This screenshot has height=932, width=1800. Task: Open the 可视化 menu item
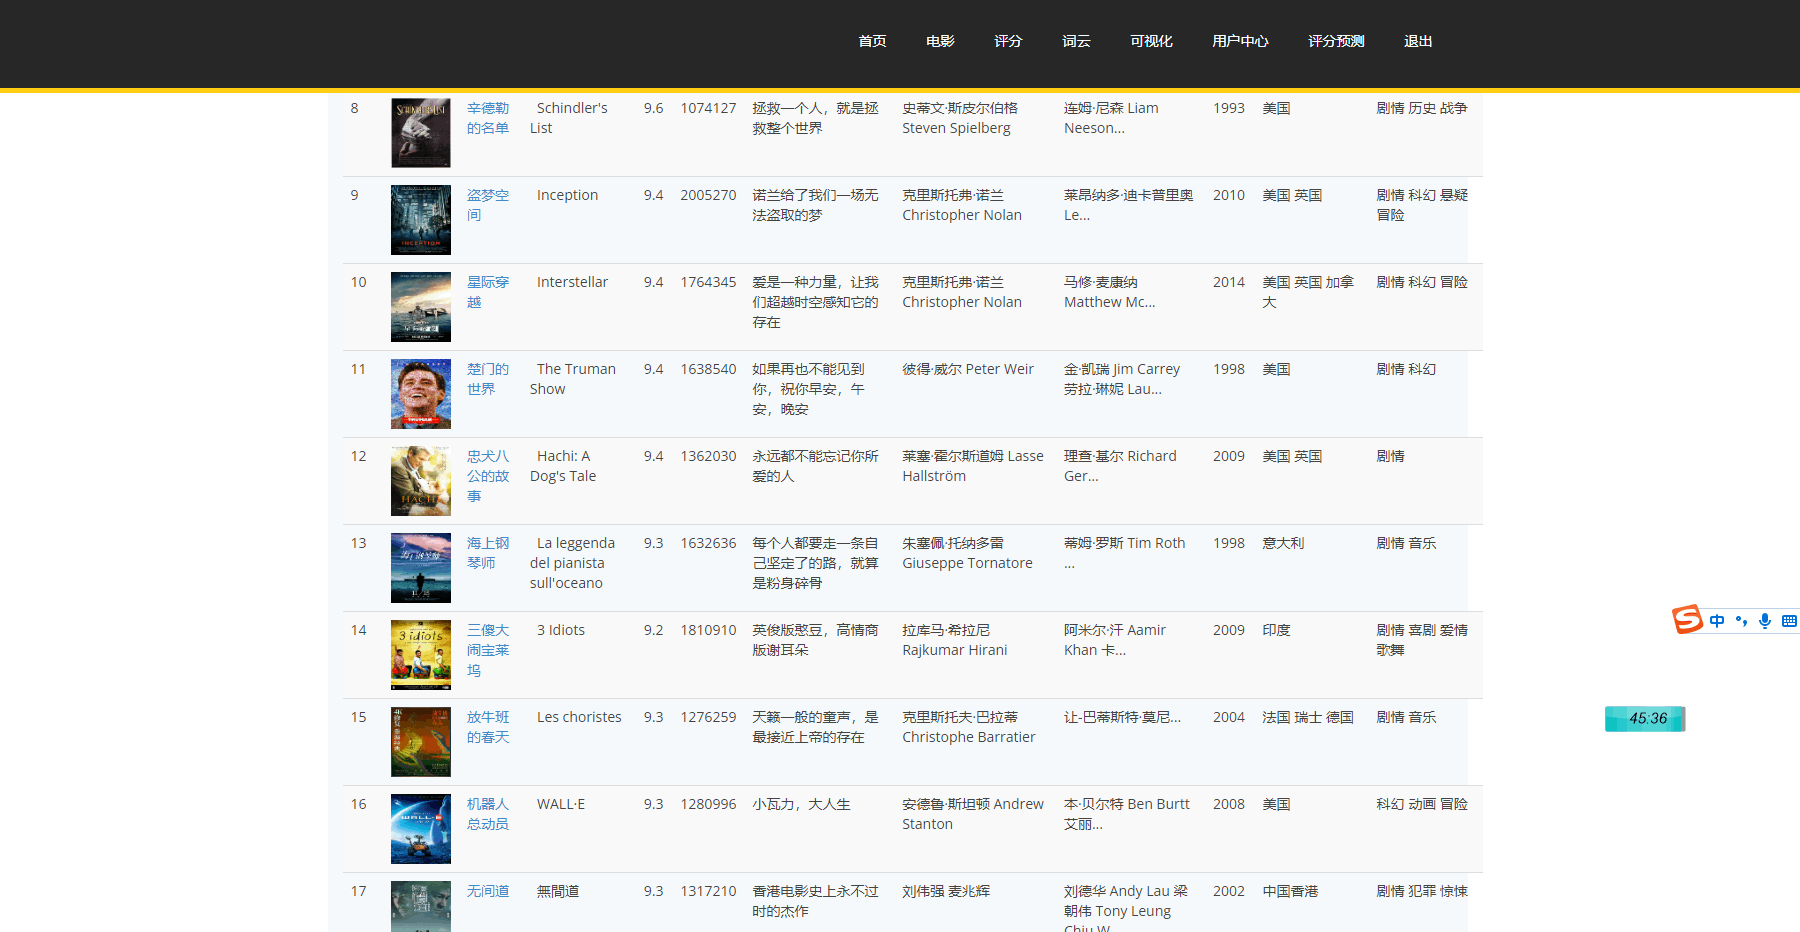(1151, 41)
